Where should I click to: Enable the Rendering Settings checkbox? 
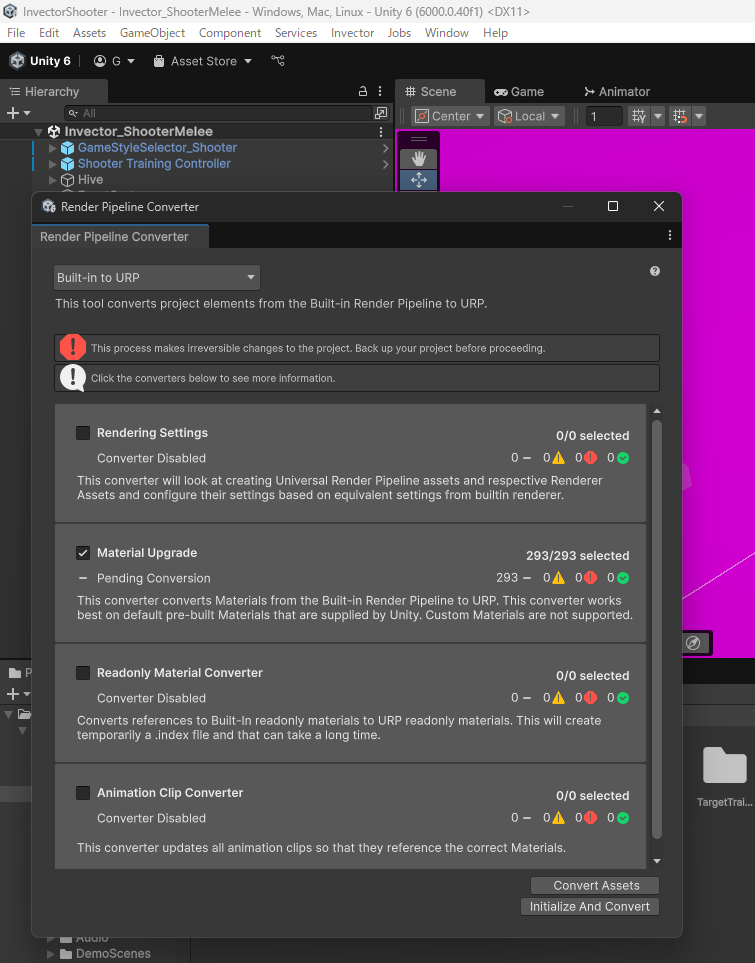point(83,433)
